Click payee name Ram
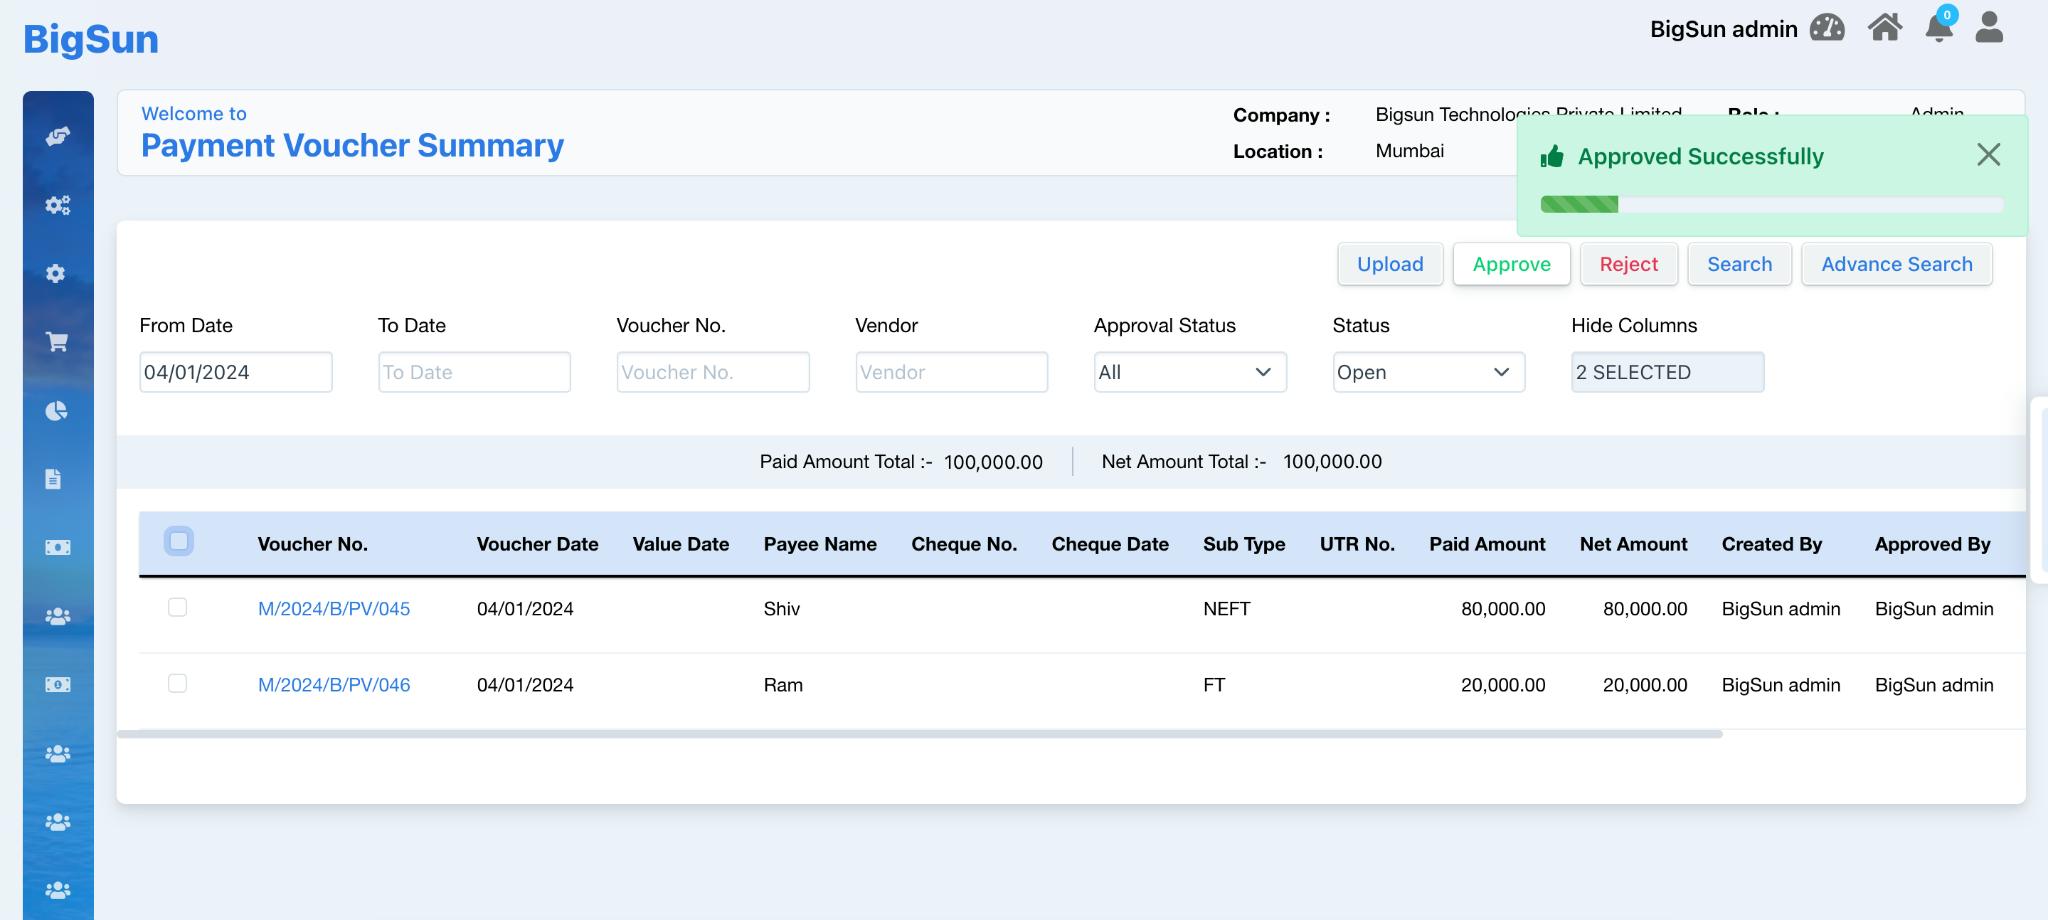 coord(783,685)
